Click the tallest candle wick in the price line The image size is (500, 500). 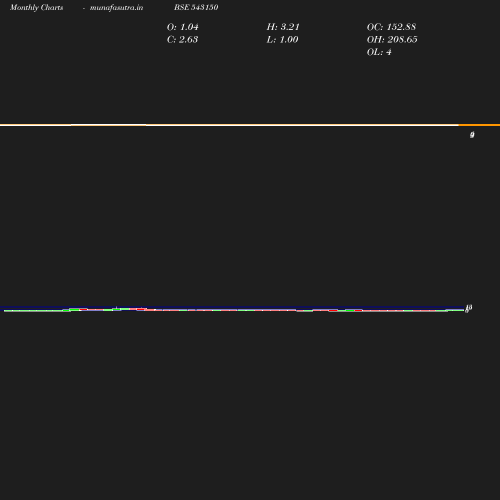click(x=116, y=308)
